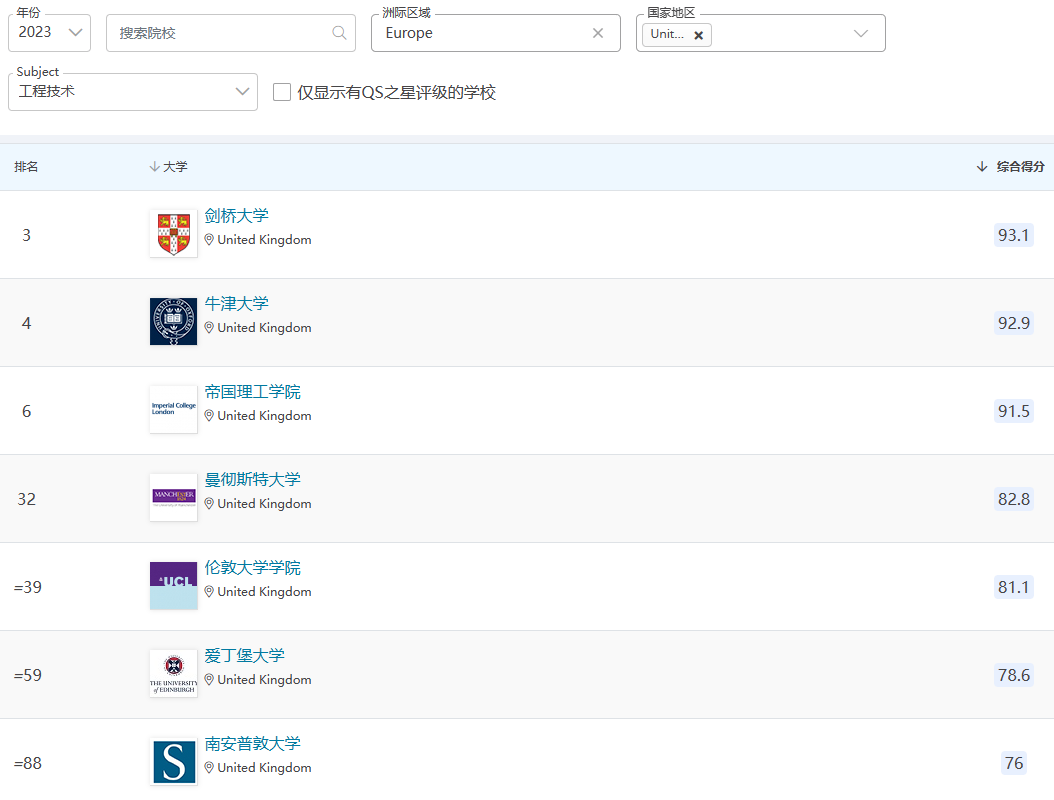The image size is (1054, 800).
Task: Open the University of Edinburgh logo
Action: tap(173, 674)
